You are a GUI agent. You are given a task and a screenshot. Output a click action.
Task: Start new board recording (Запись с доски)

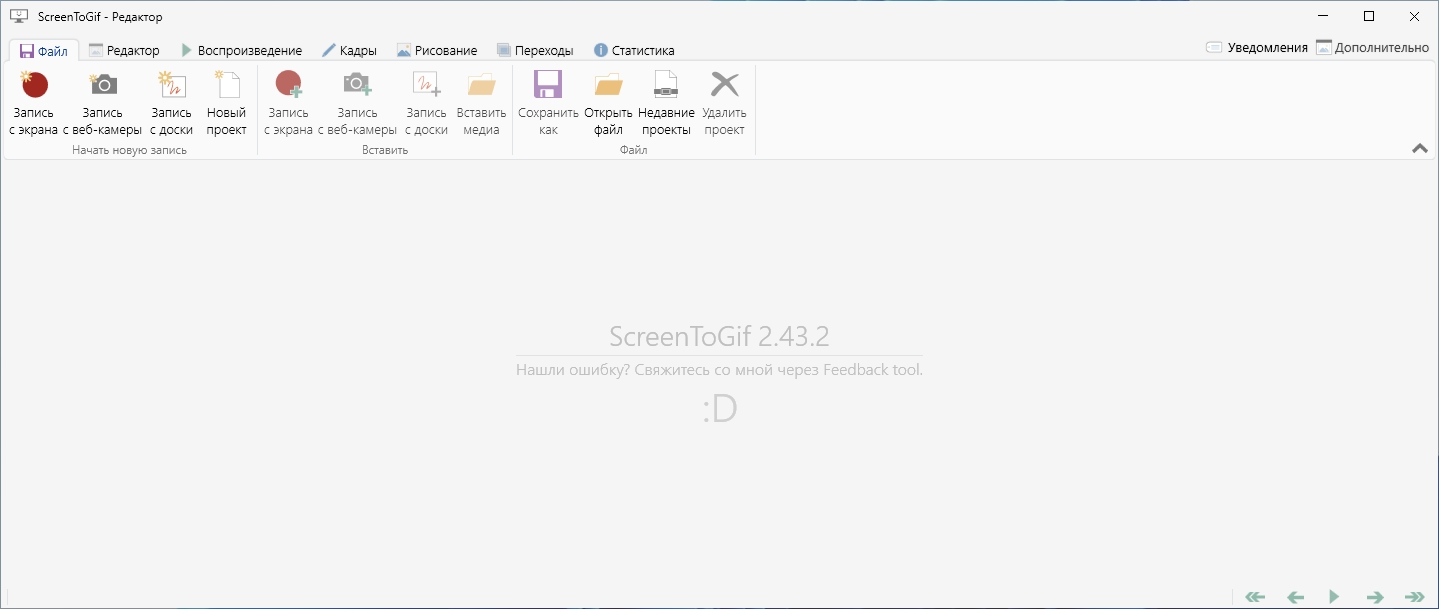pos(172,103)
